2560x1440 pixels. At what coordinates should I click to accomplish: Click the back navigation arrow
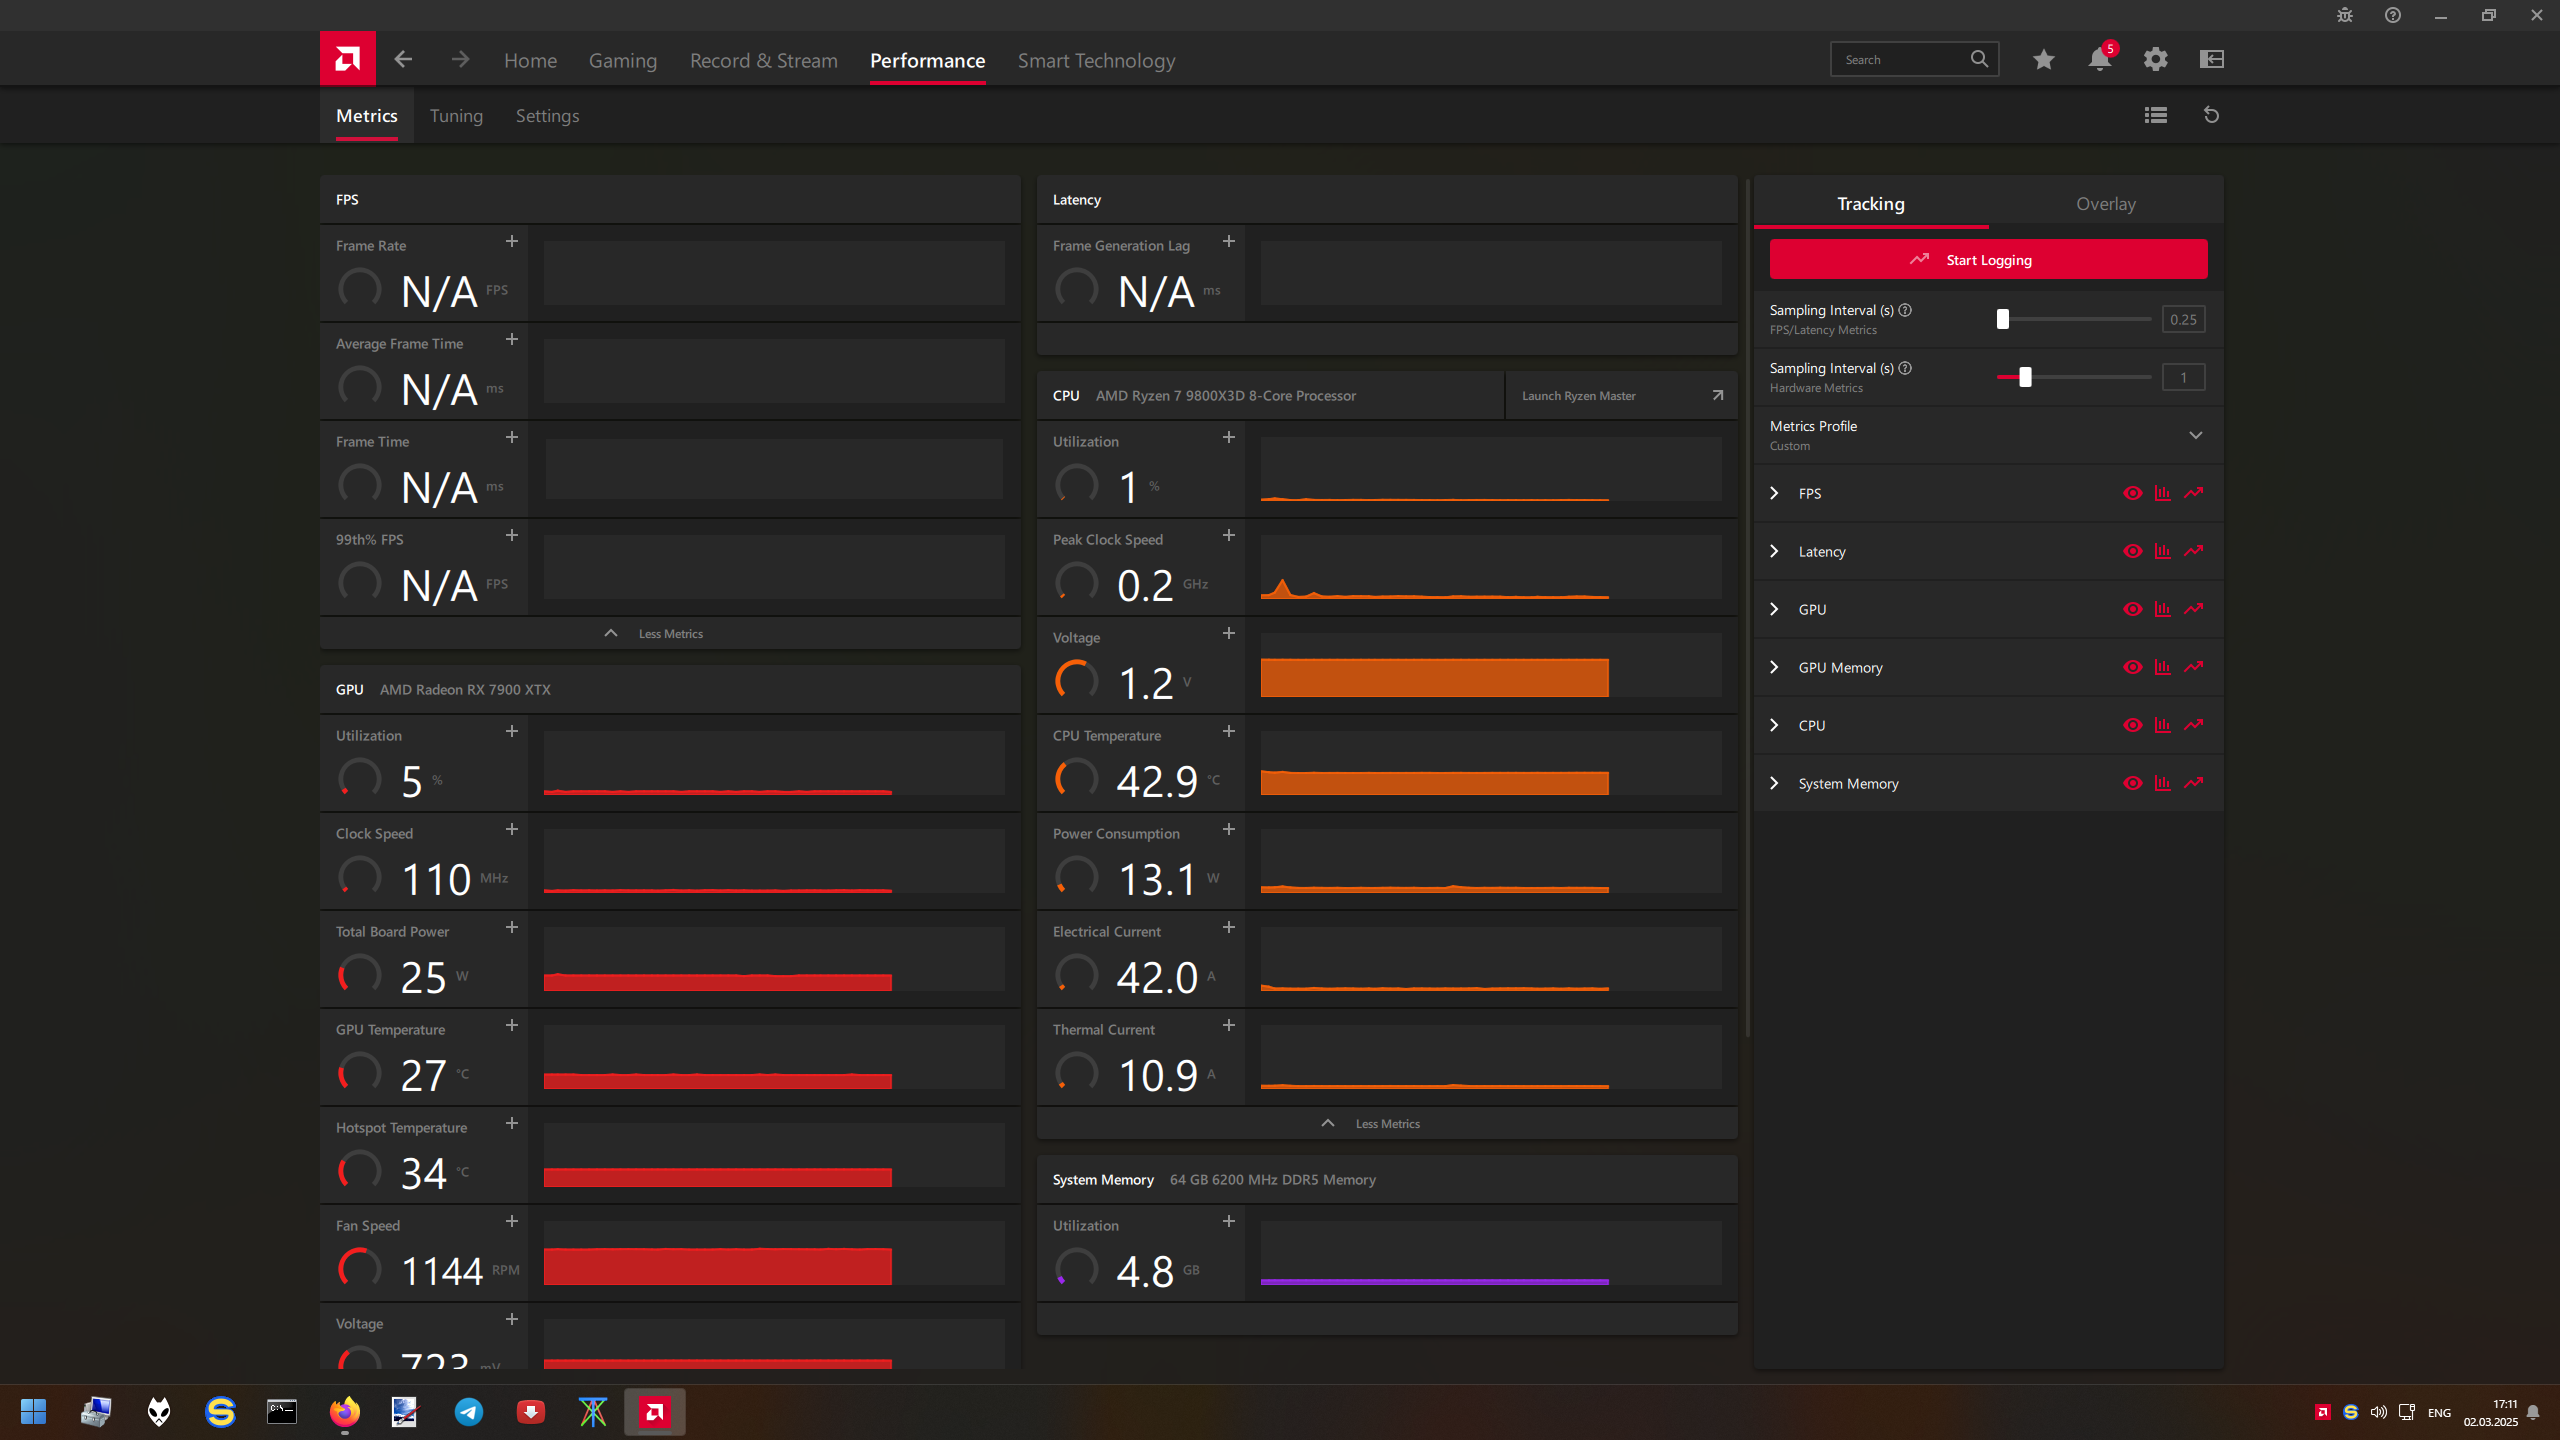pyautogui.click(x=403, y=60)
